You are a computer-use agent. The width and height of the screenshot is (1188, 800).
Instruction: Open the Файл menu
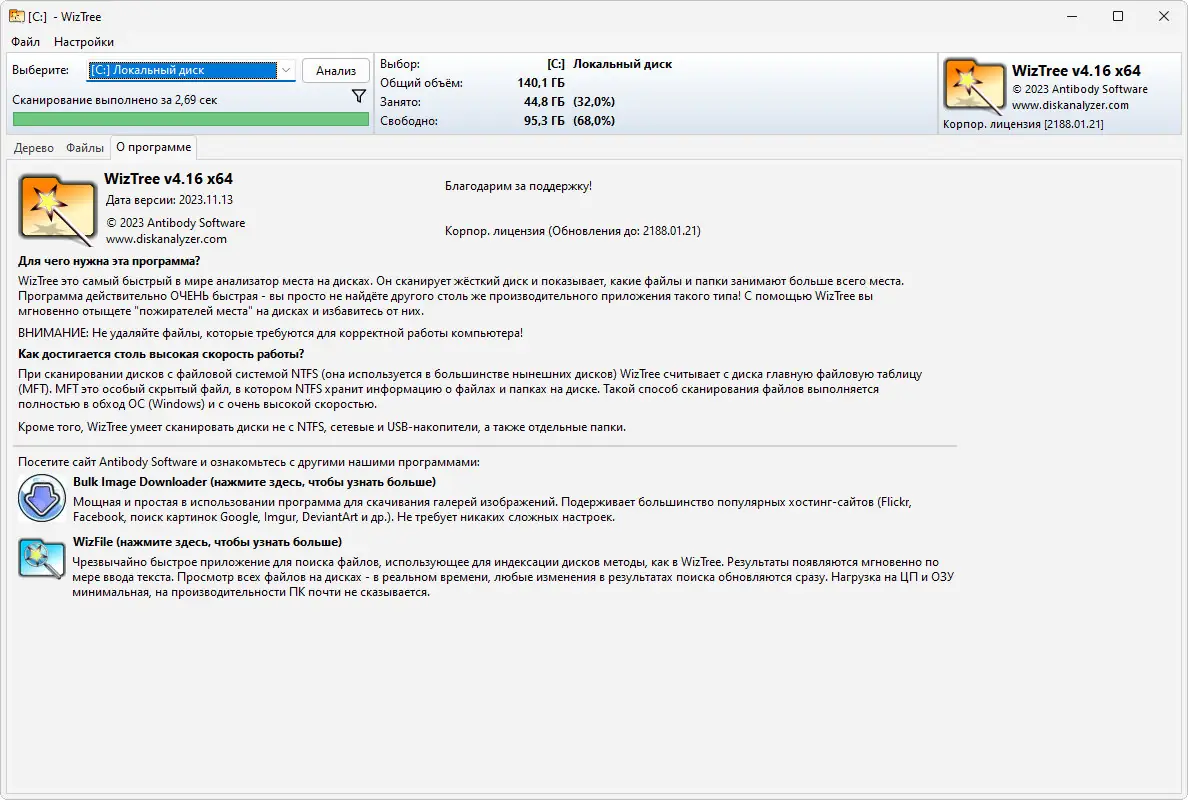coord(26,42)
